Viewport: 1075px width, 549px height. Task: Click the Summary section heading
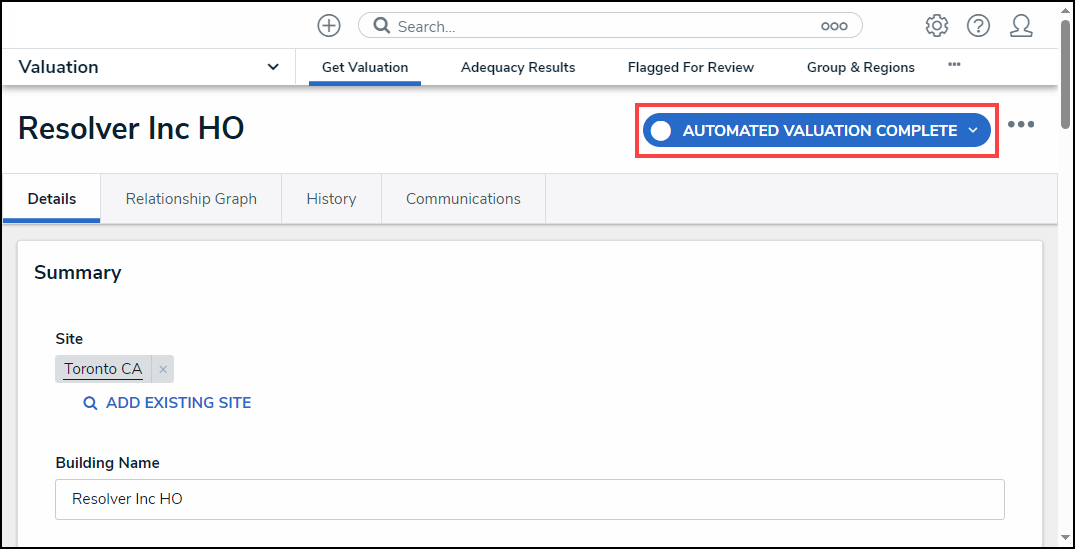[77, 273]
